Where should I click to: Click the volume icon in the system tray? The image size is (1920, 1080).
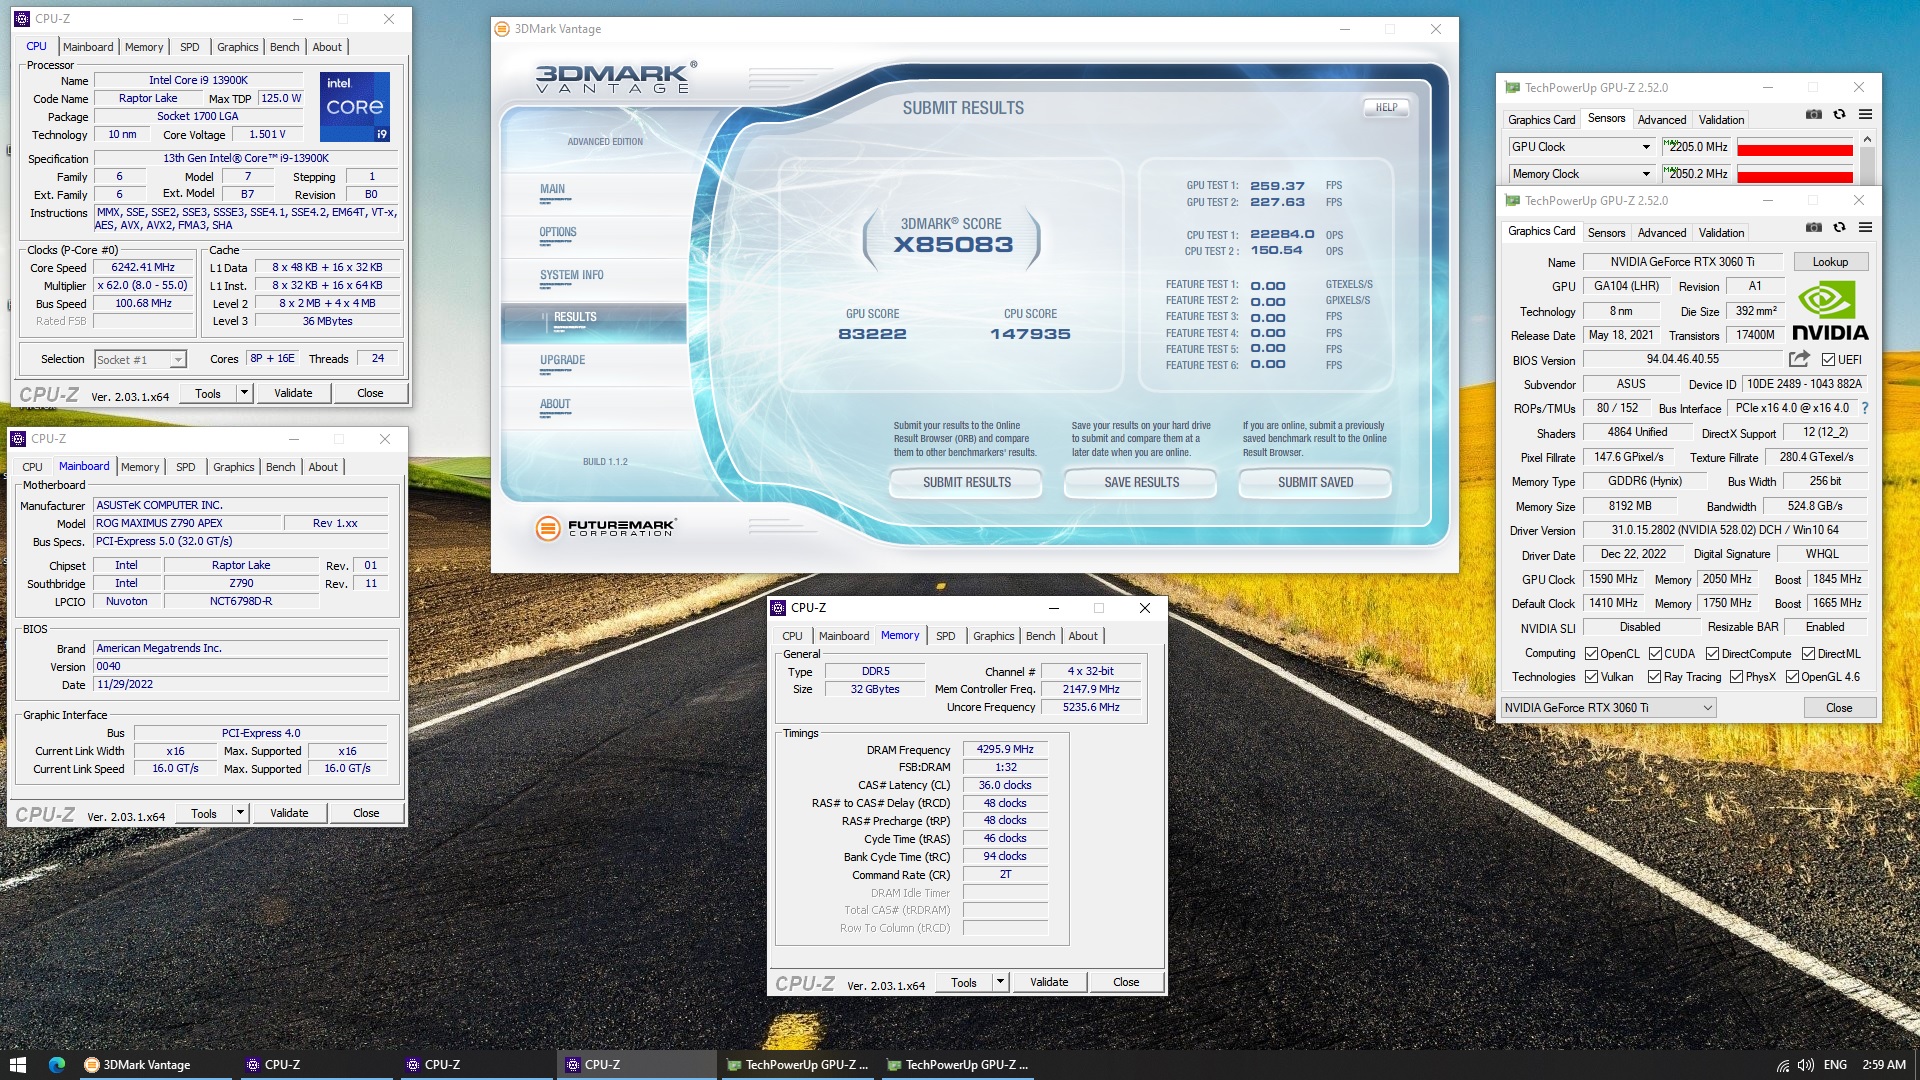[1806, 1065]
